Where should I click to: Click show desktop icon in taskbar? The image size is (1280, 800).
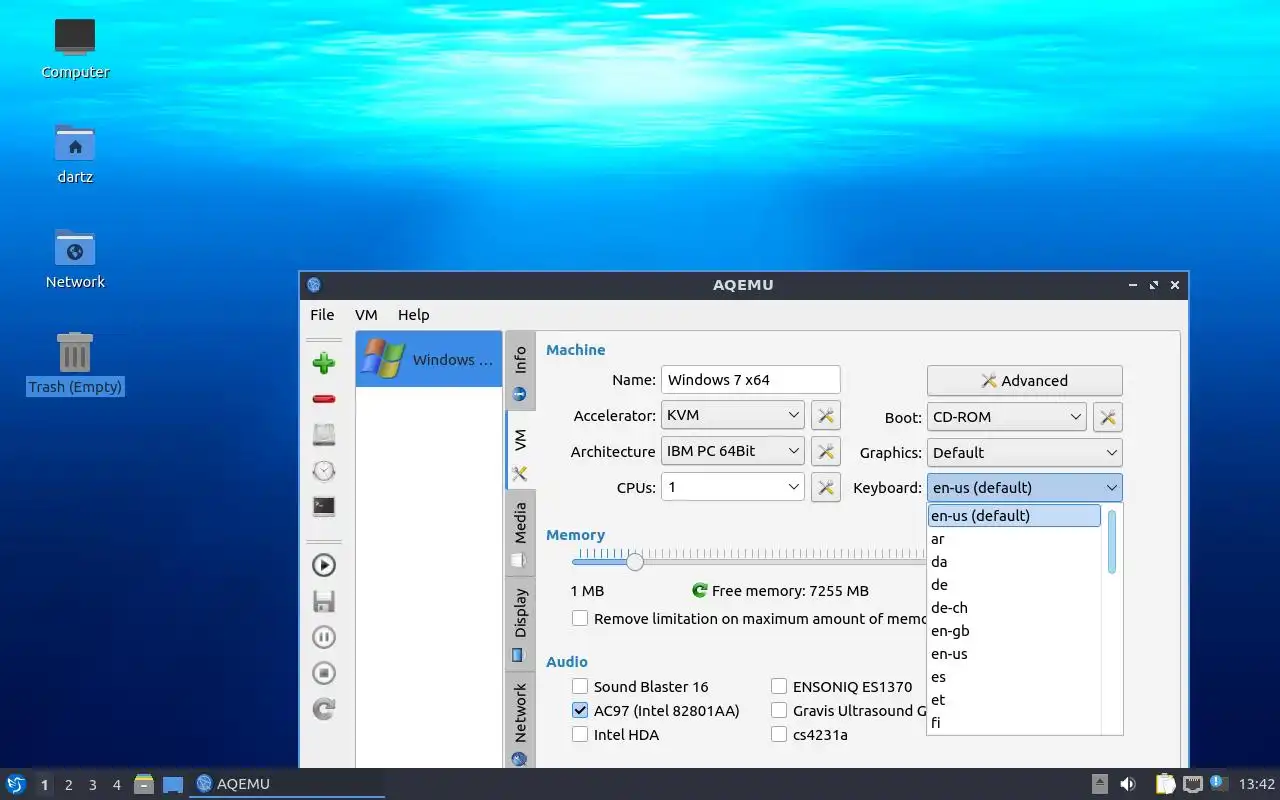point(173,784)
